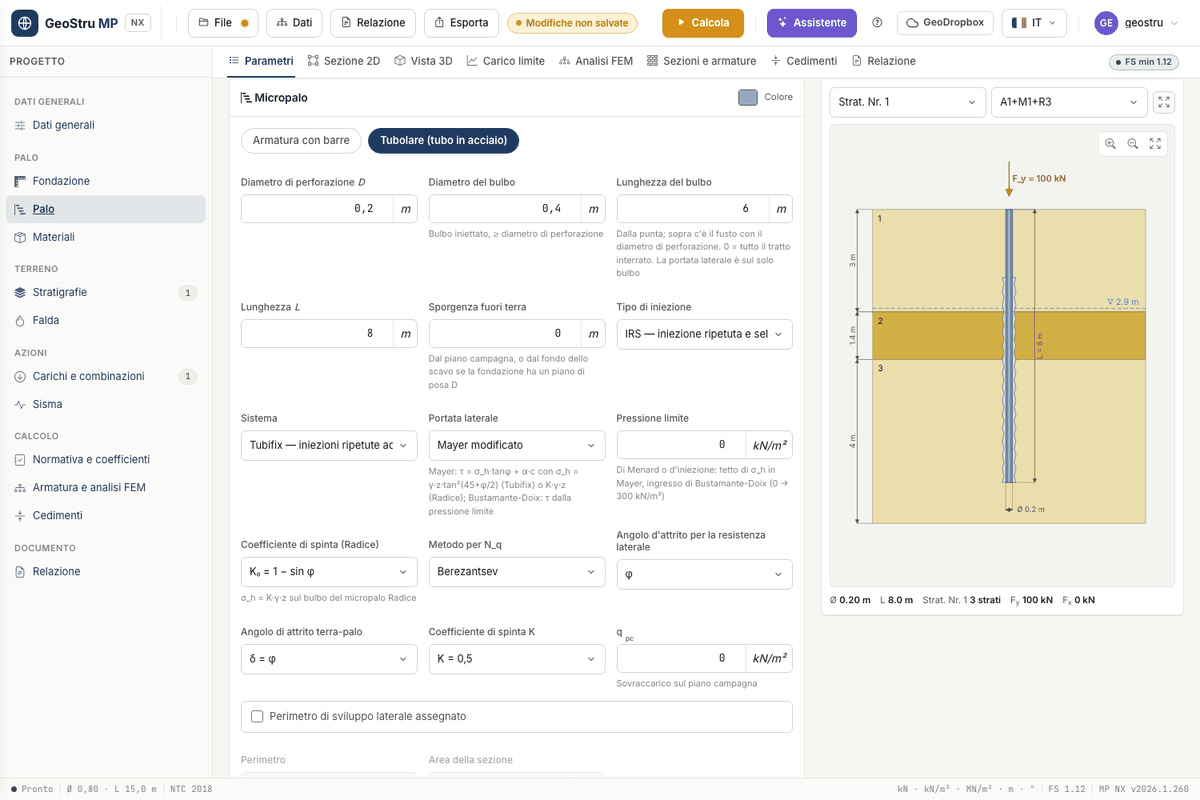This screenshot has height=800, width=1200.
Task: Open the A1+M1+R3 combination dropdown
Action: pos(1069,102)
